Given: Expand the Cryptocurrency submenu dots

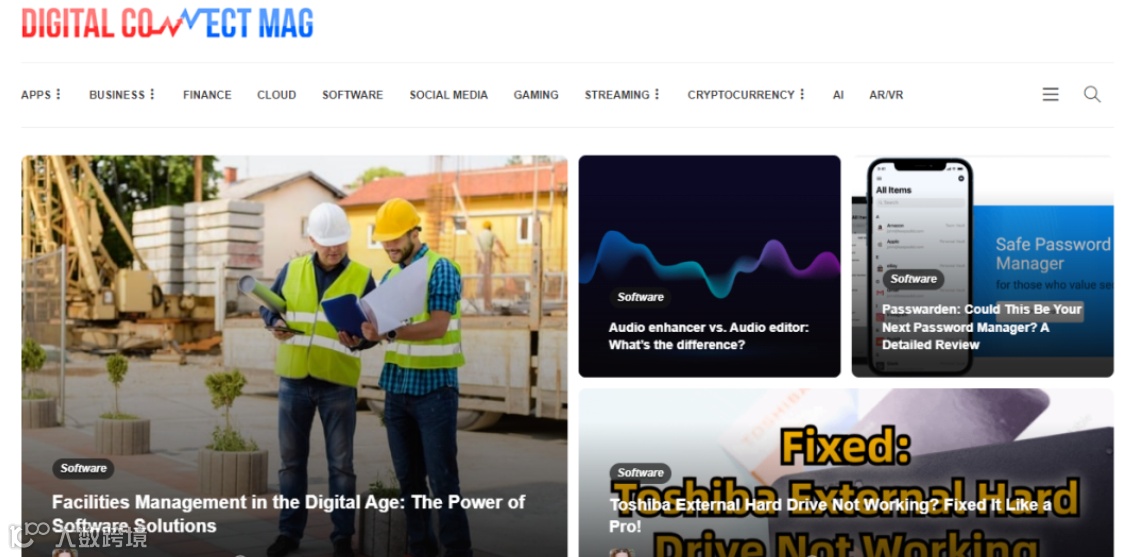Looking at the screenshot, I should click(802, 95).
